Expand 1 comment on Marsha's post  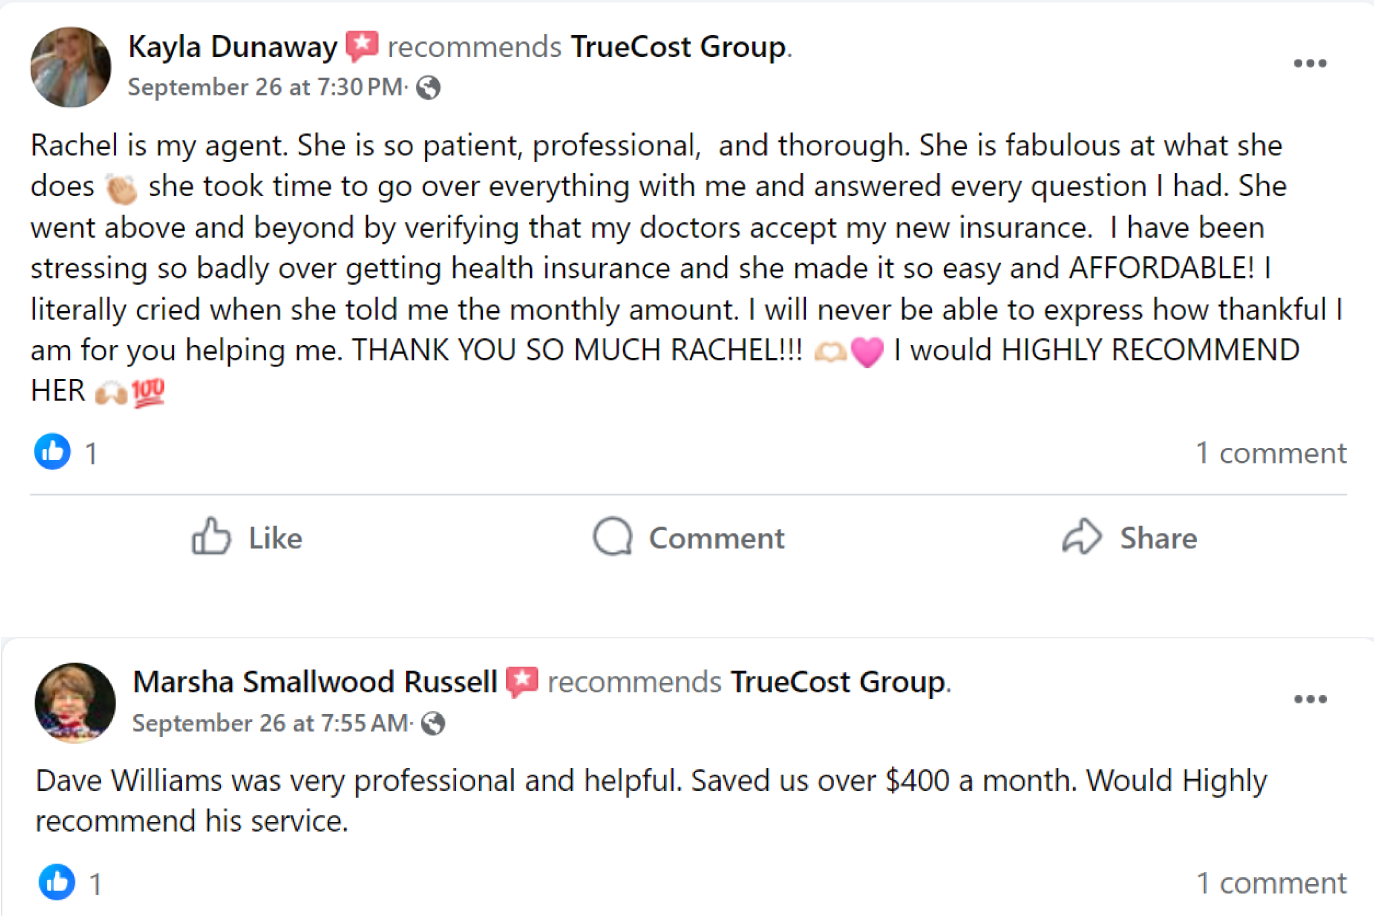(1271, 883)
